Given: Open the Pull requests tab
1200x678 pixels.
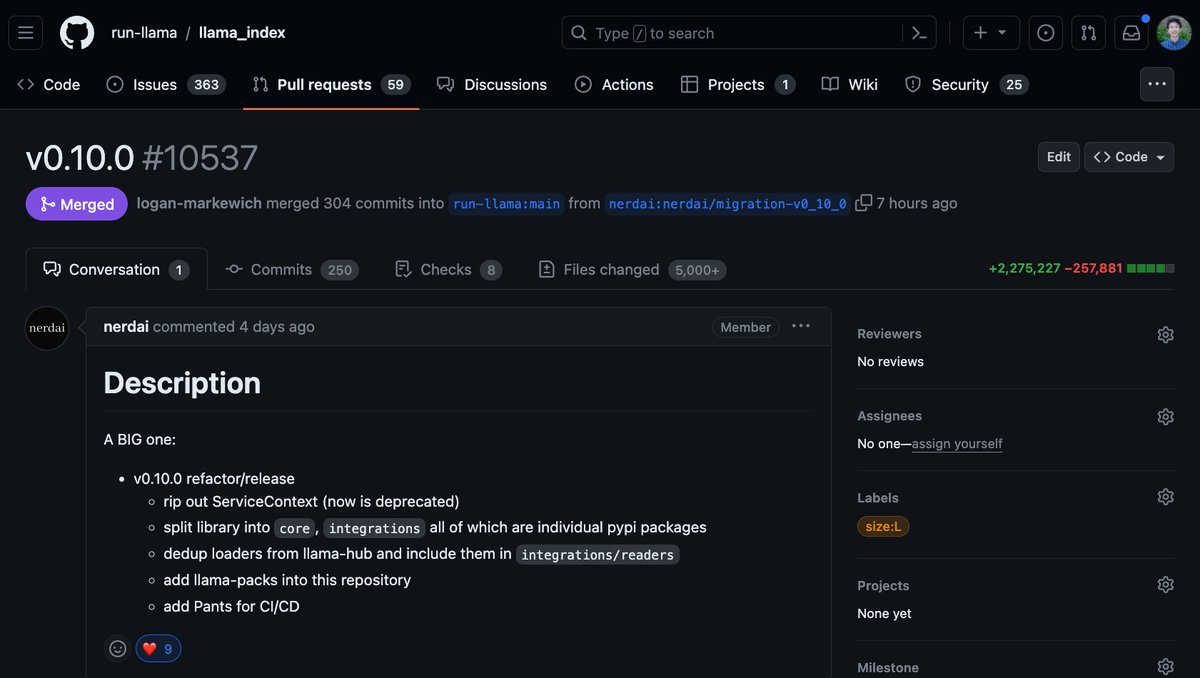Looking at the screenshot, I should pyautogui.click(x=331, y=85).
